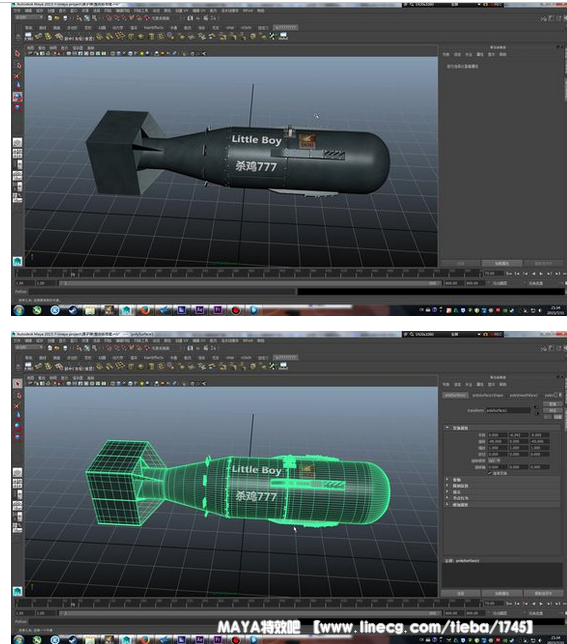Viewport: 567px width, 644px height.
Task: Open menu set dropdown in upper status line
Action: click(29, 18)
